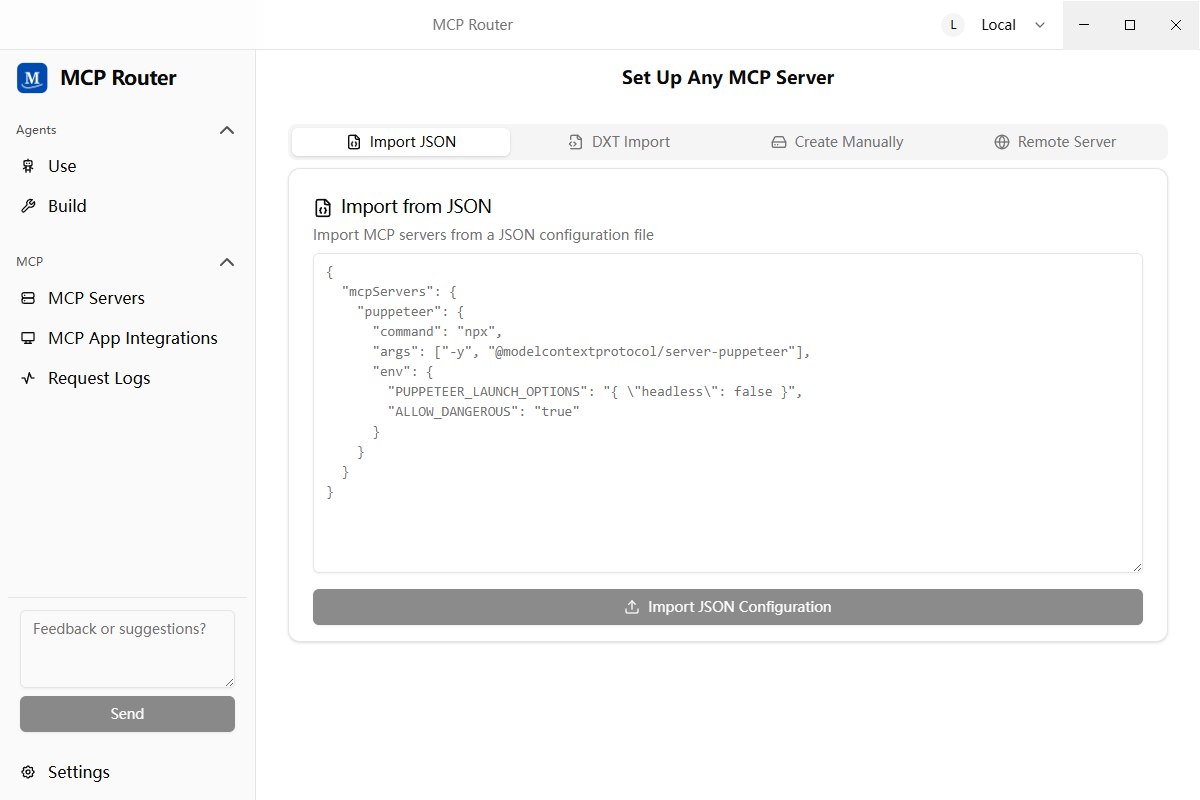
Task: Click the MCP Router logo icon
Action: pyautogui.click(x=32, y=78)
